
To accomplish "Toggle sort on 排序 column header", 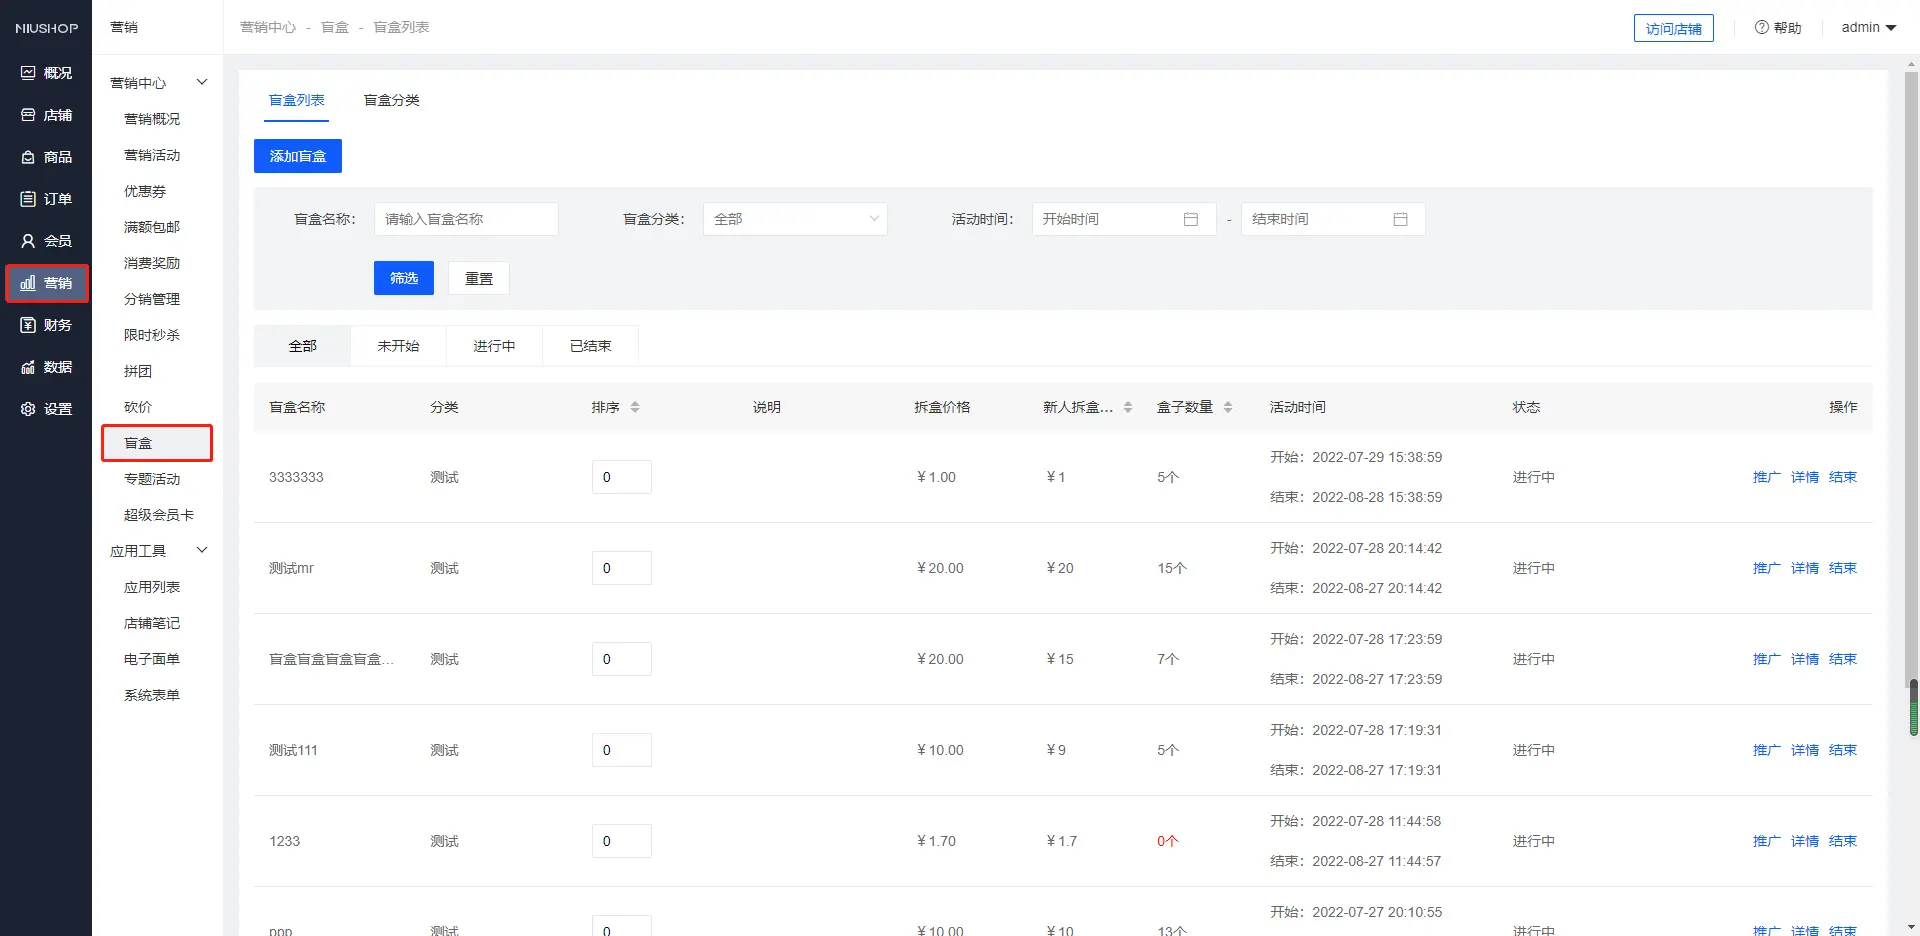I will coord(635,407).
